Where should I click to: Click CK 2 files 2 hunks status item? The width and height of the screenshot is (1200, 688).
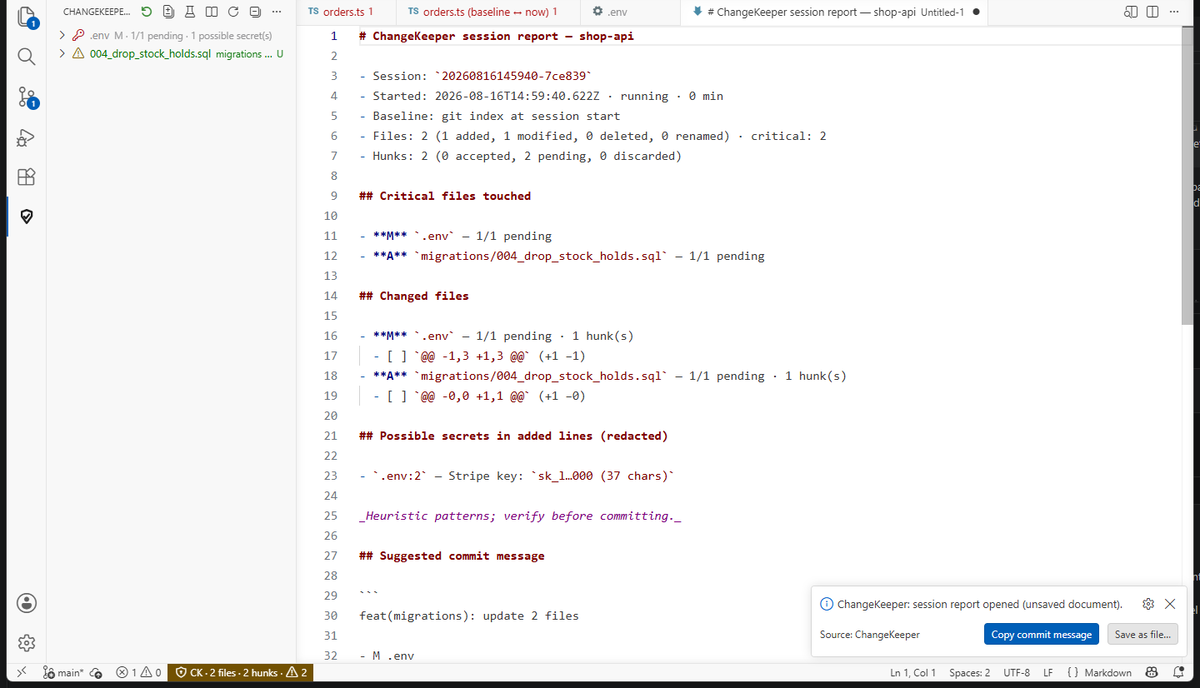[x=242, y=673]
